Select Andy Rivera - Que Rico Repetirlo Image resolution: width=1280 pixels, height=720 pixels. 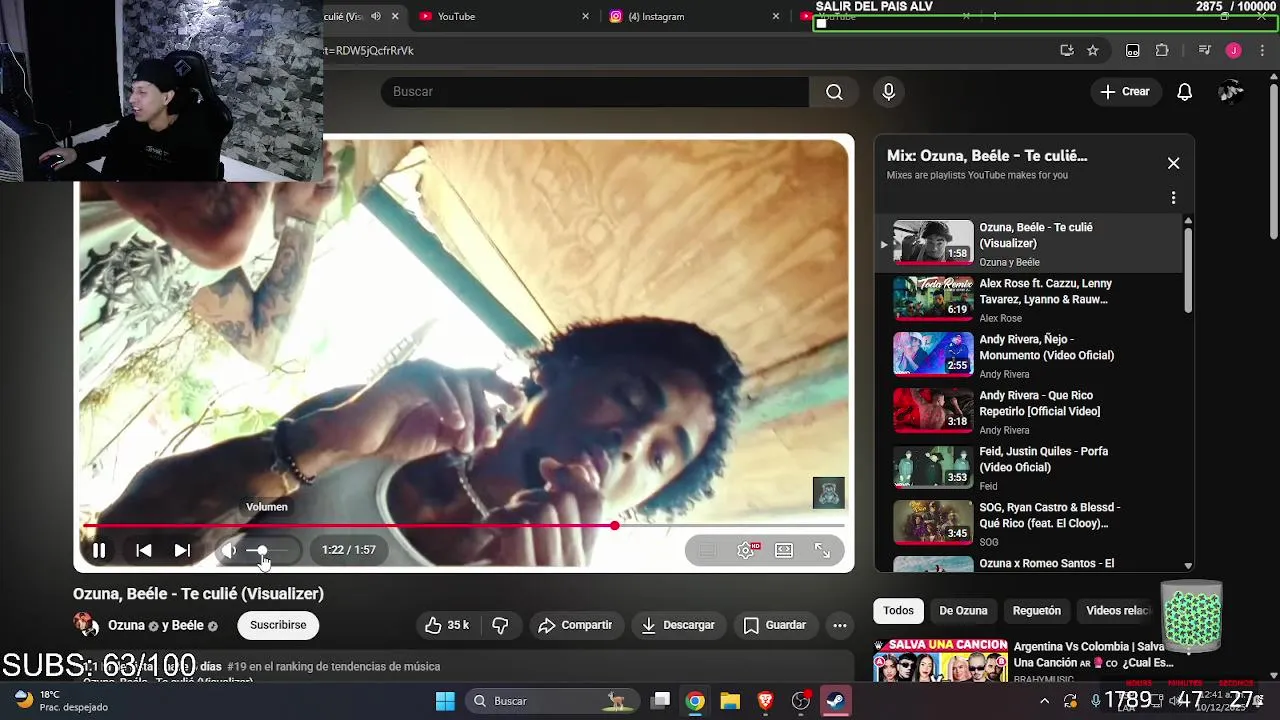1028,412
